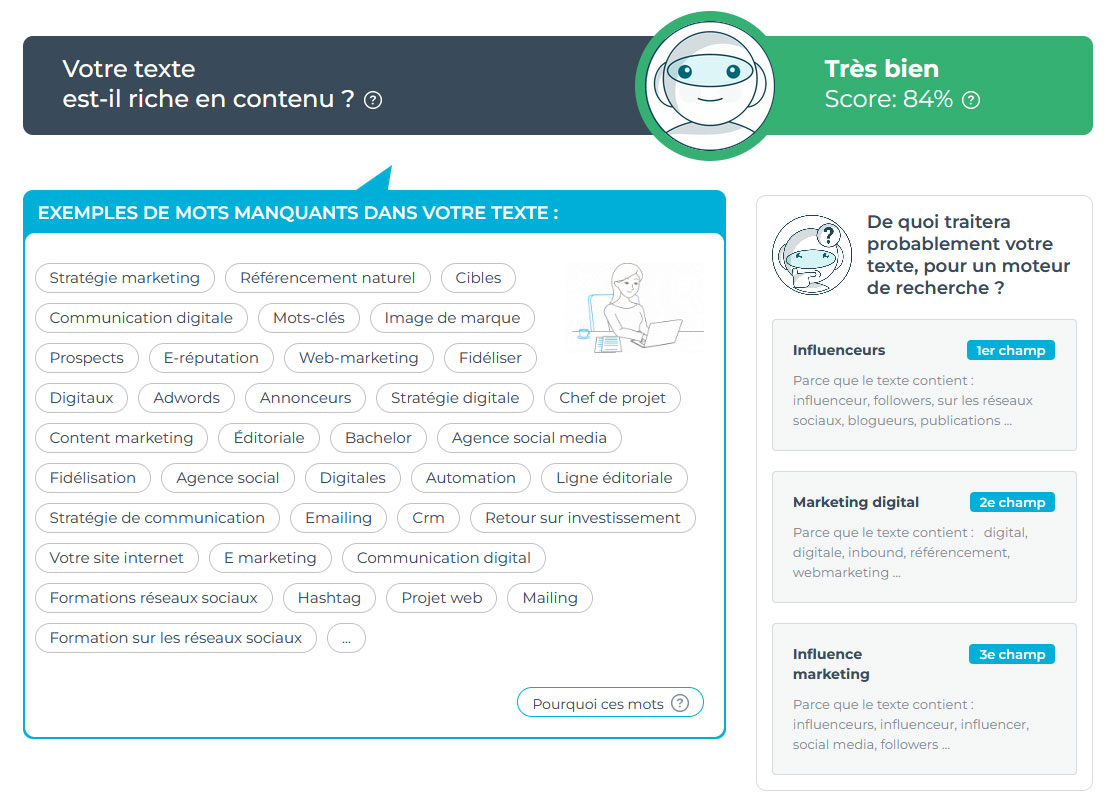Click the '1er champ' badge

coord(1011,350)
